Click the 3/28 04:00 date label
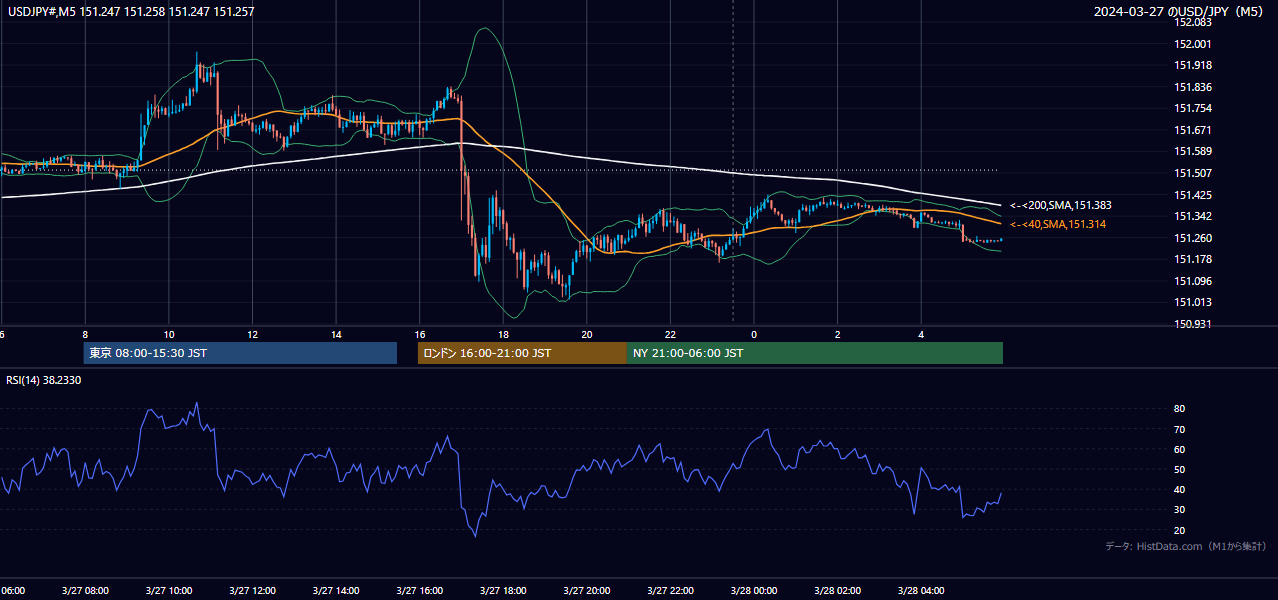This screenshot has height=600, width=1278. point(922,590)
